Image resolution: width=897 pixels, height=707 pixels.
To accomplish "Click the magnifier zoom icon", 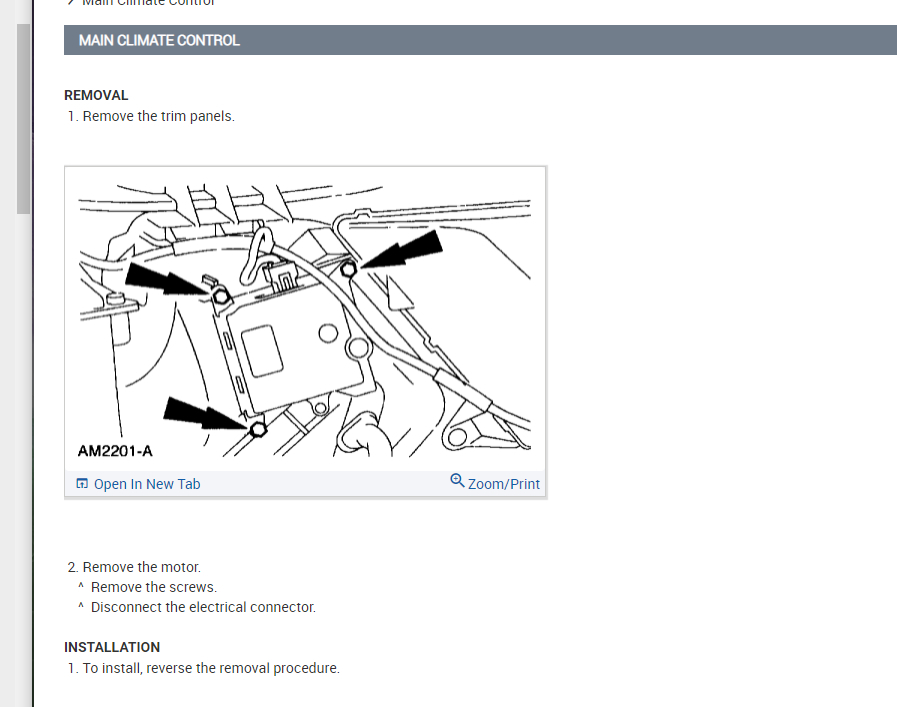I will 457,480.
